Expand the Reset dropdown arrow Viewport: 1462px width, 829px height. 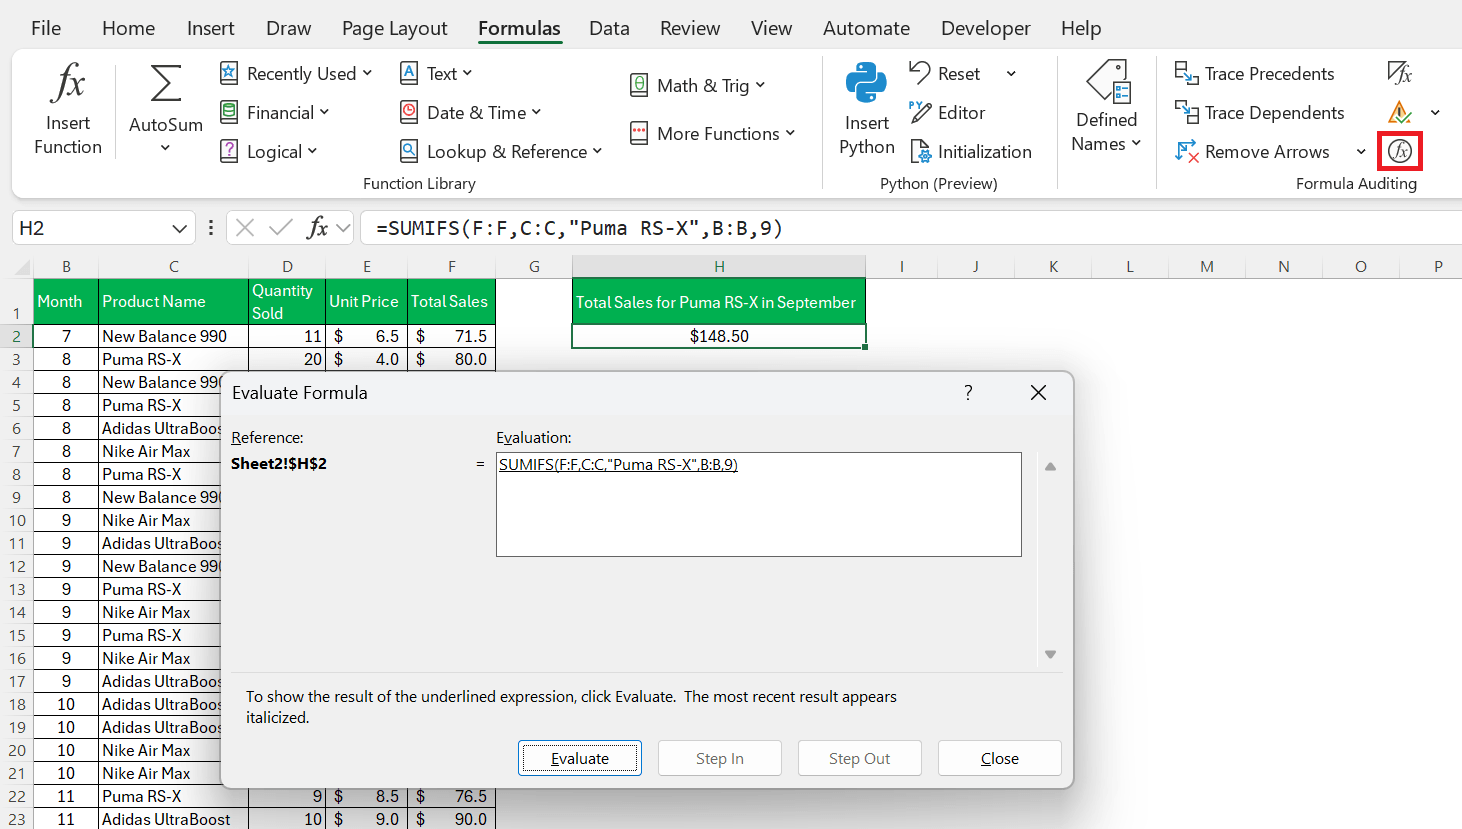click(x=1011, y=73)
